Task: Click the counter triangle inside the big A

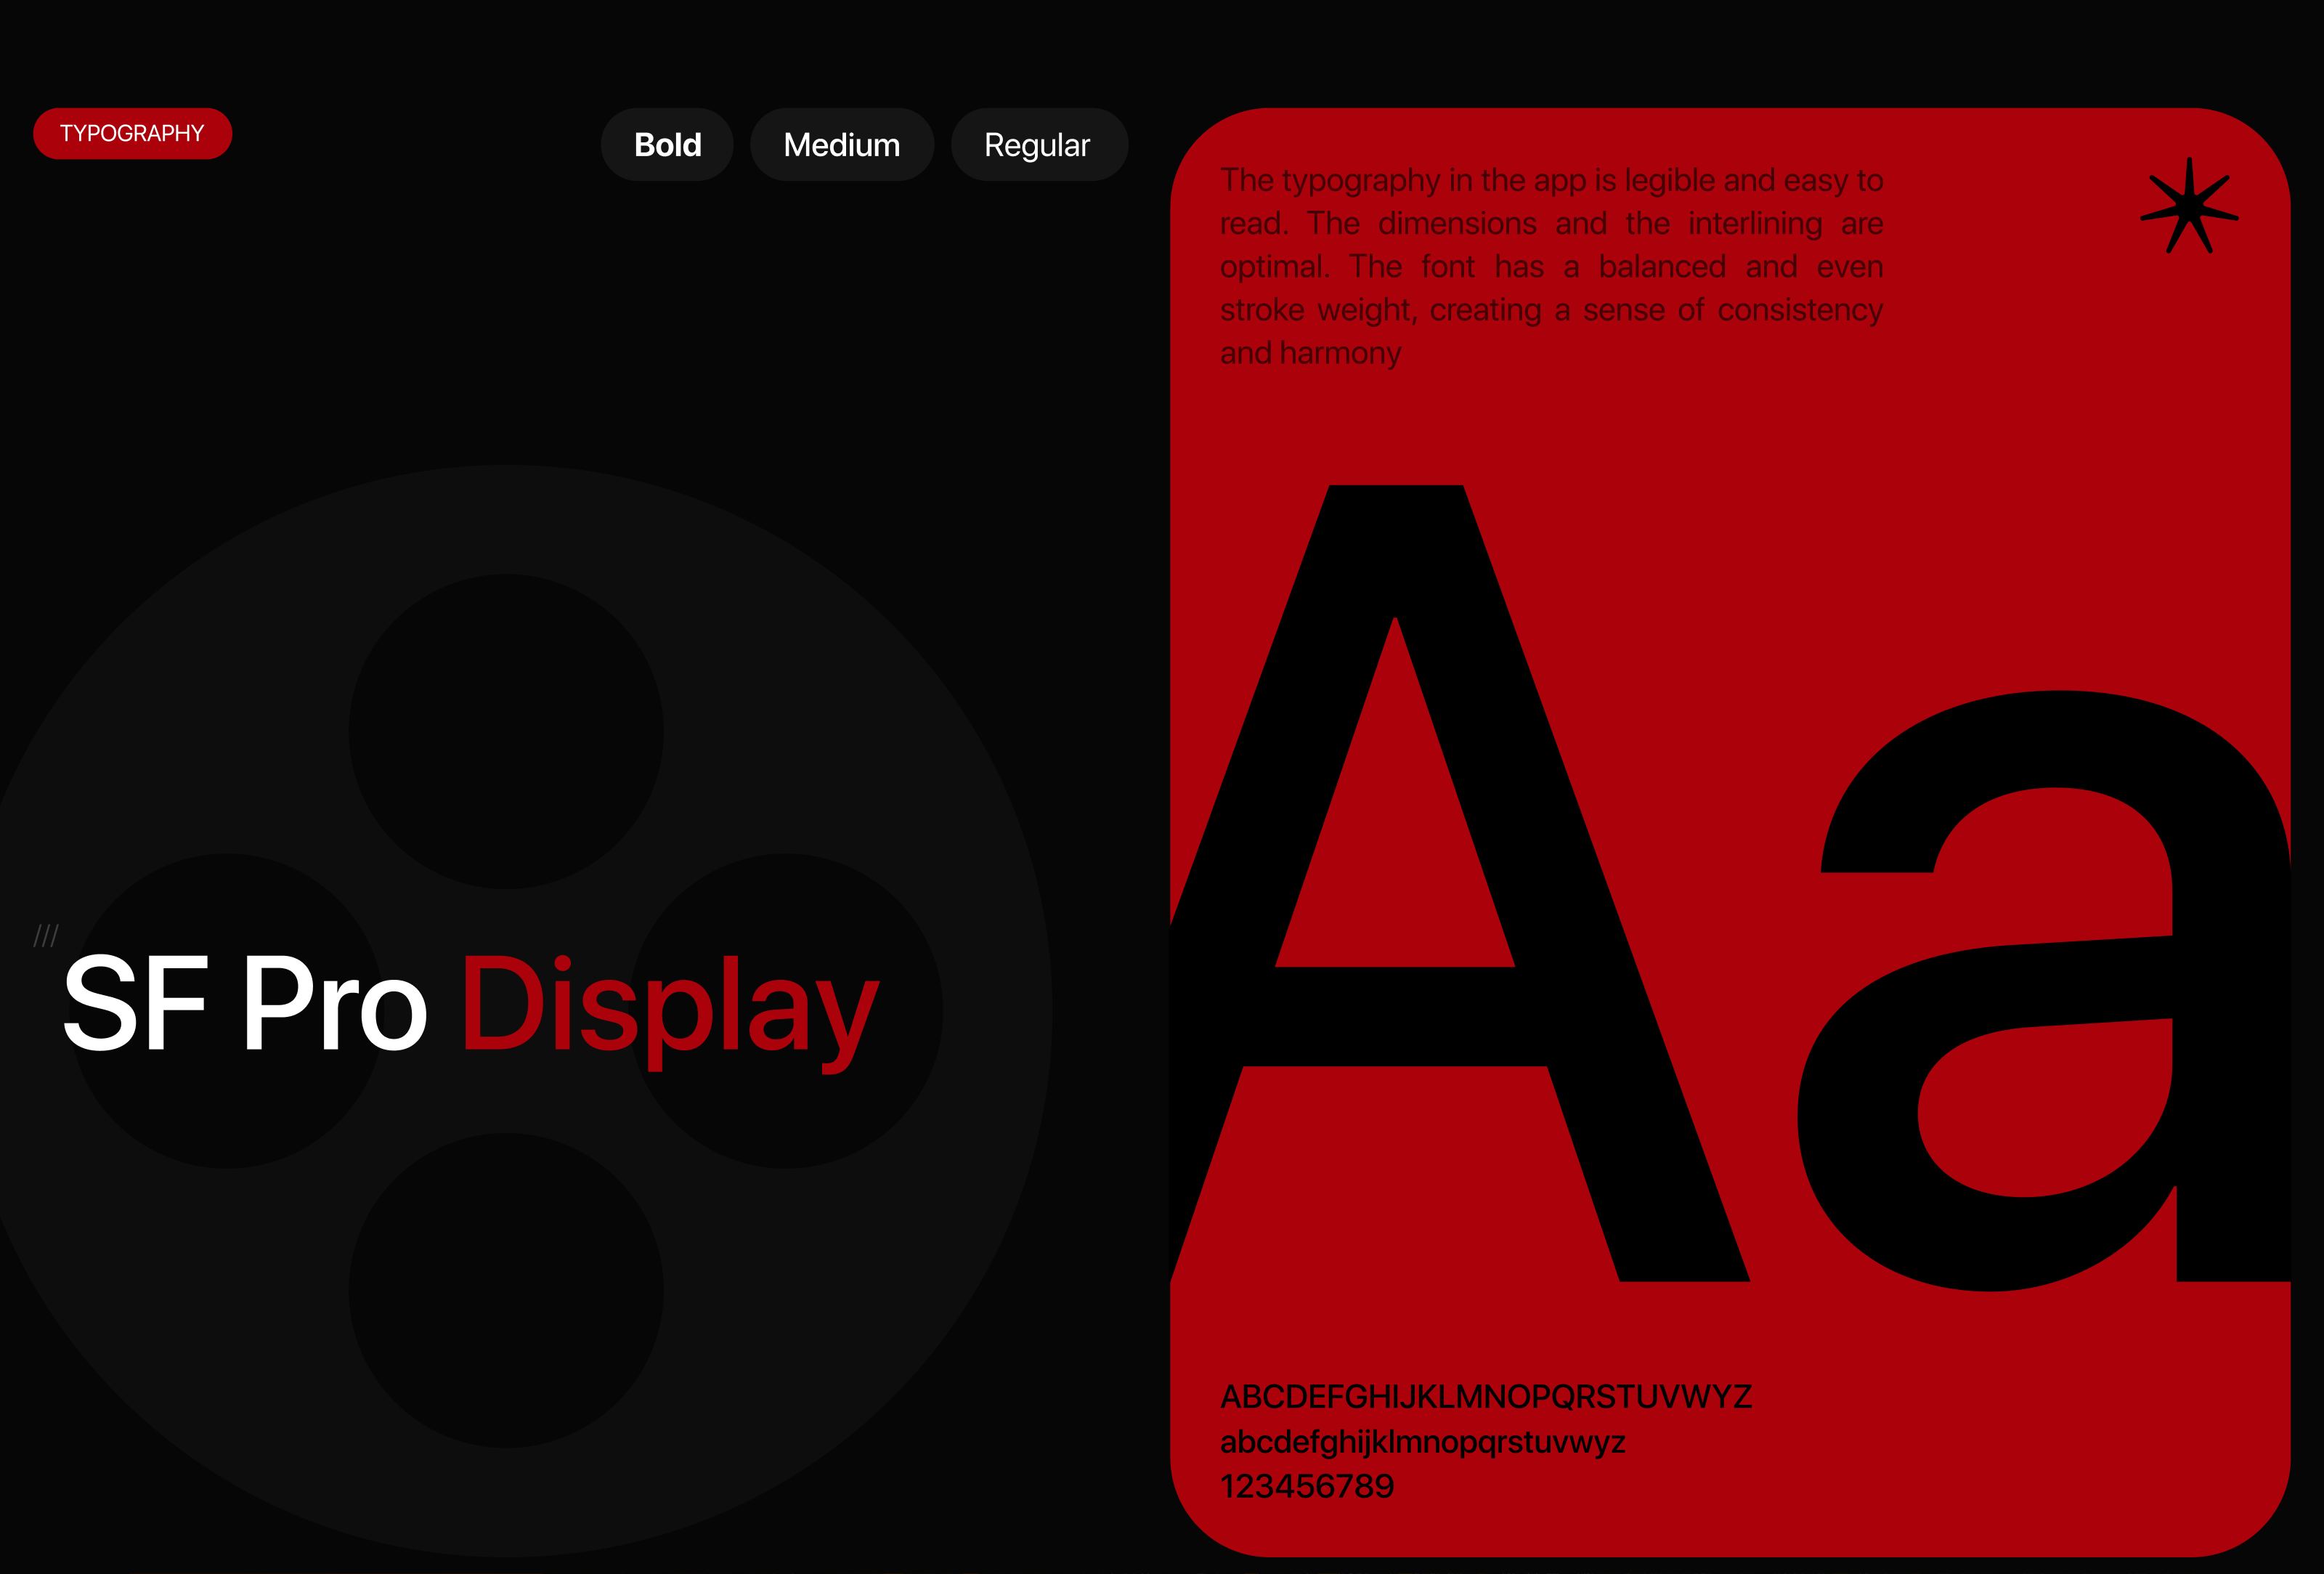Action: (x=1395, y=850)
